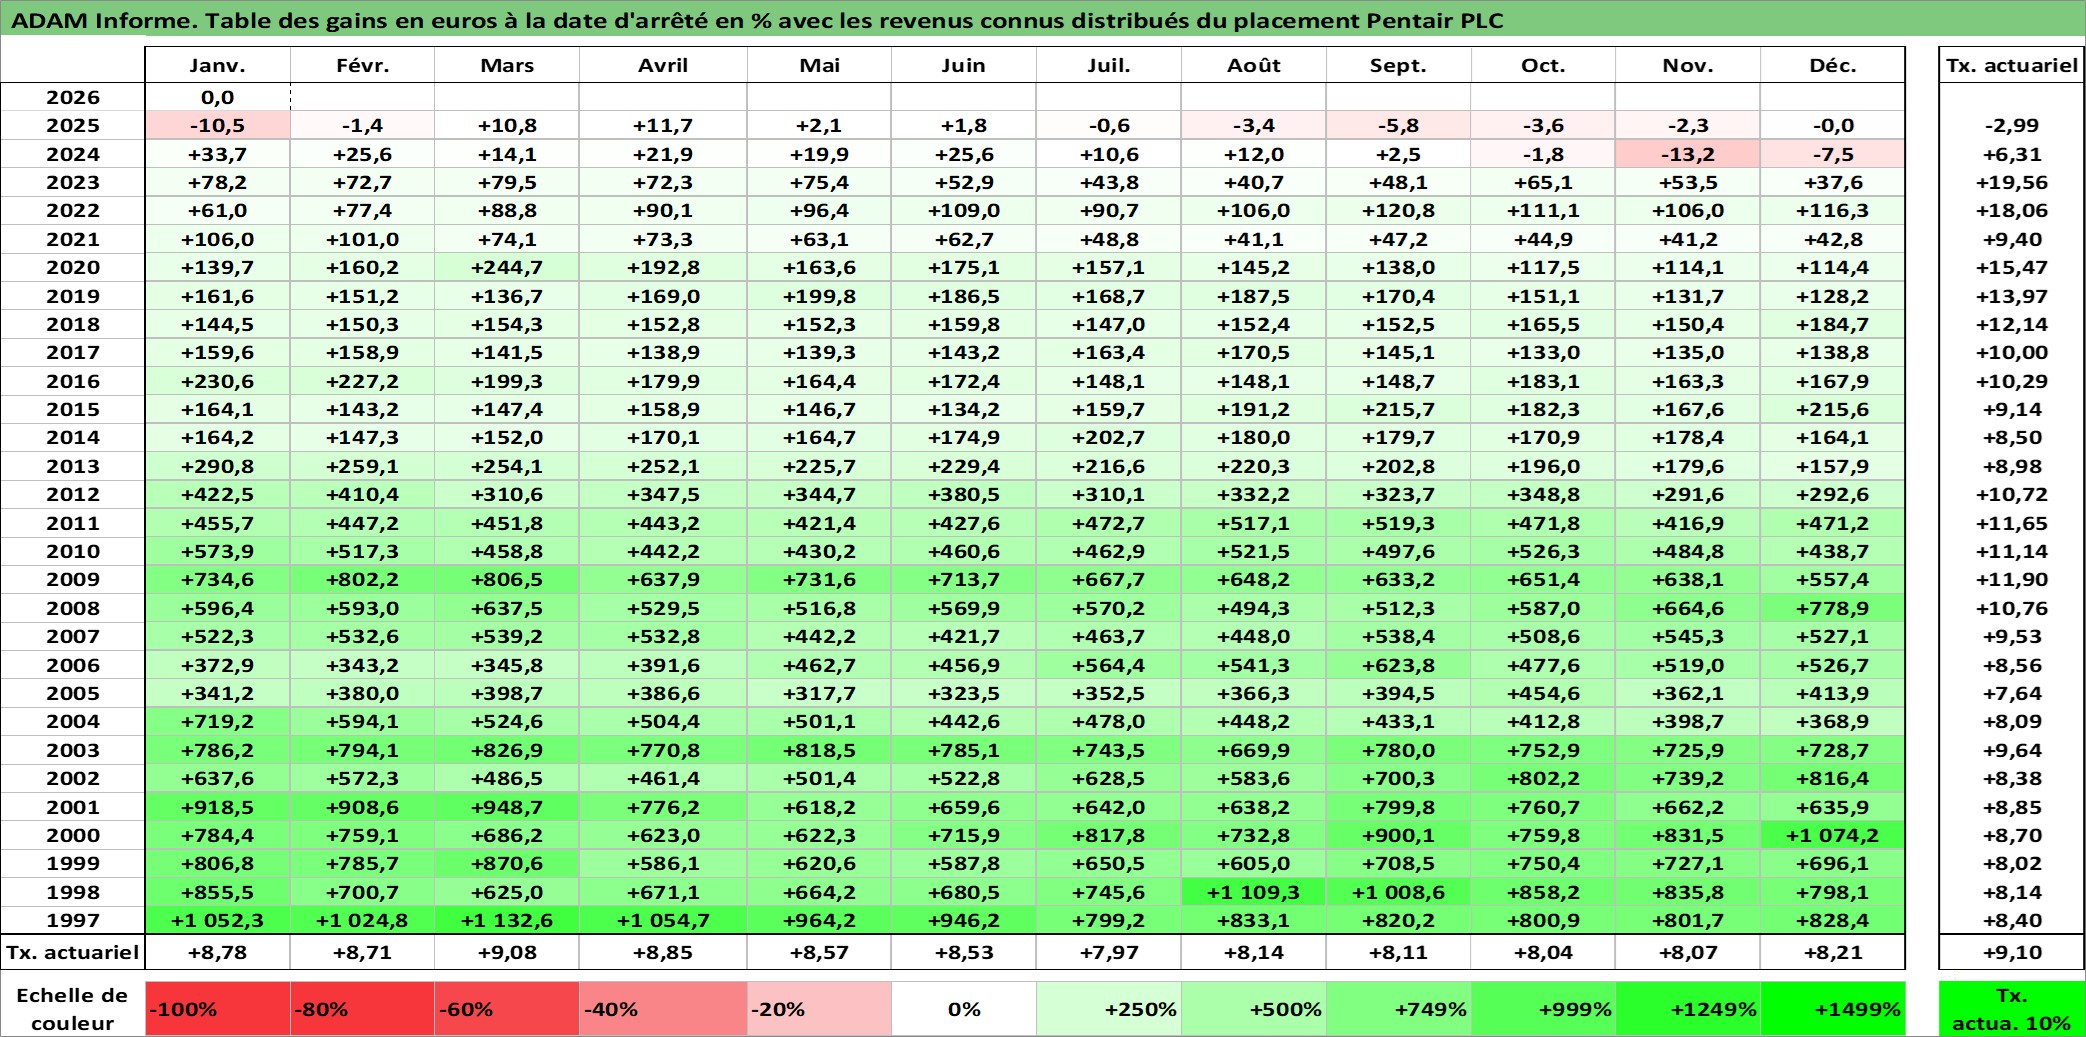2086x1037 pixels.
Task: Select value -7,5 in Déc. 2024
Action: click(1833, 154)
